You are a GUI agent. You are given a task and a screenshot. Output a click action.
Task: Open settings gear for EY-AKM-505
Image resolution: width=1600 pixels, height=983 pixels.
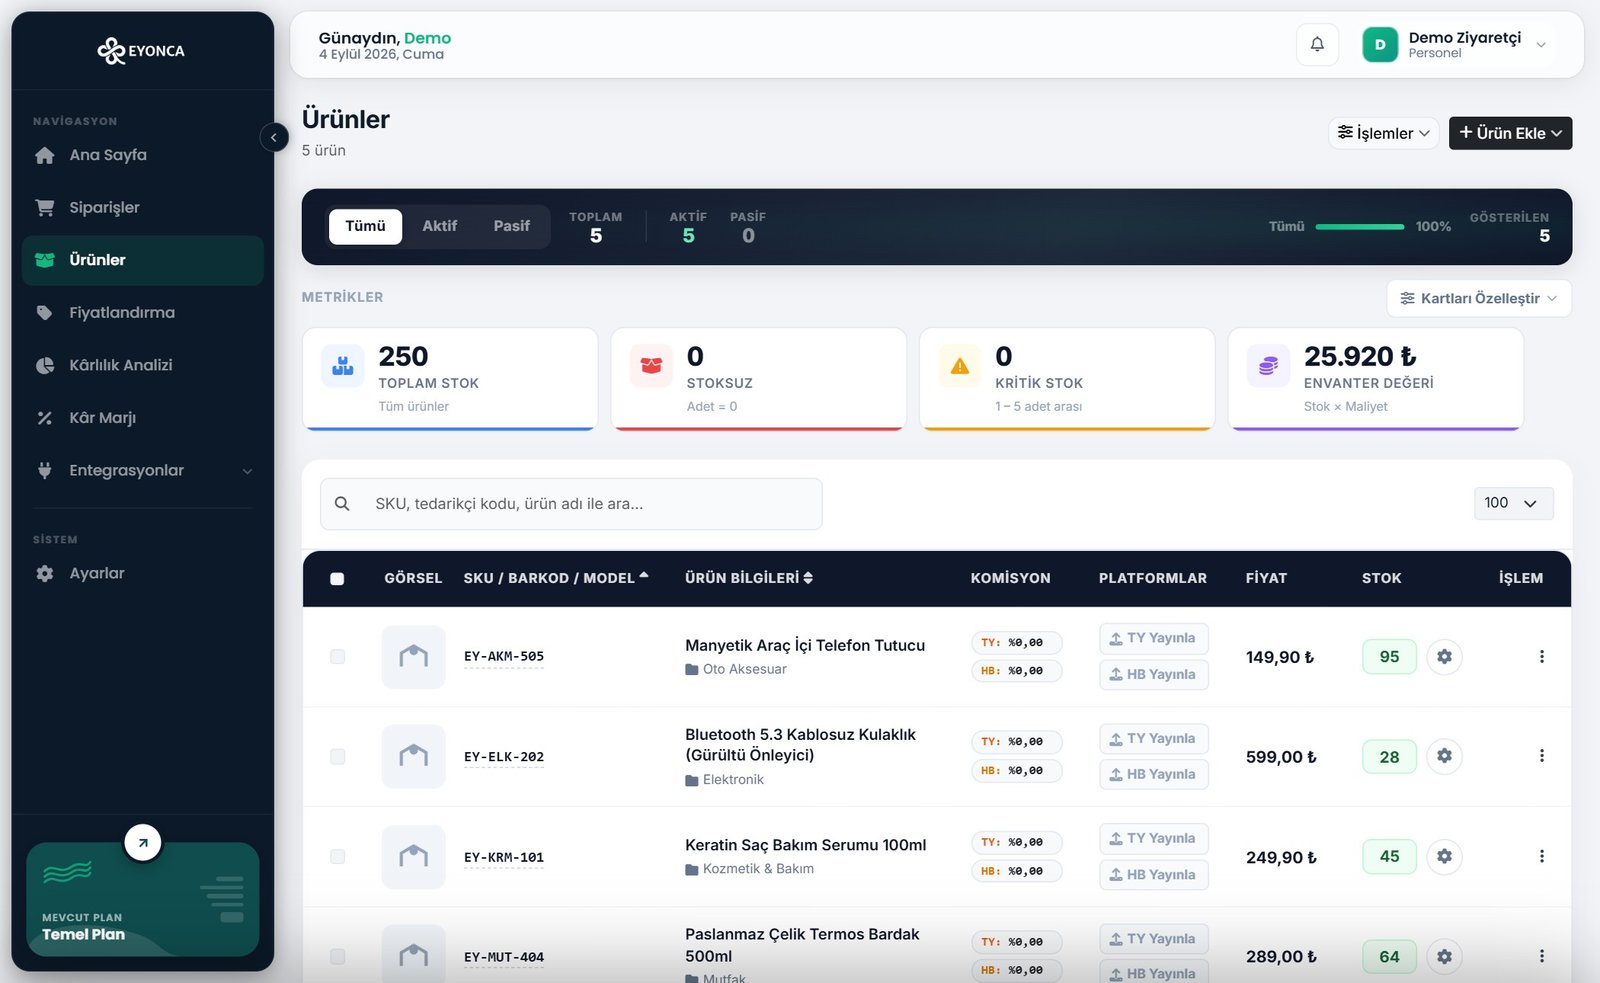coord(1444,656)
